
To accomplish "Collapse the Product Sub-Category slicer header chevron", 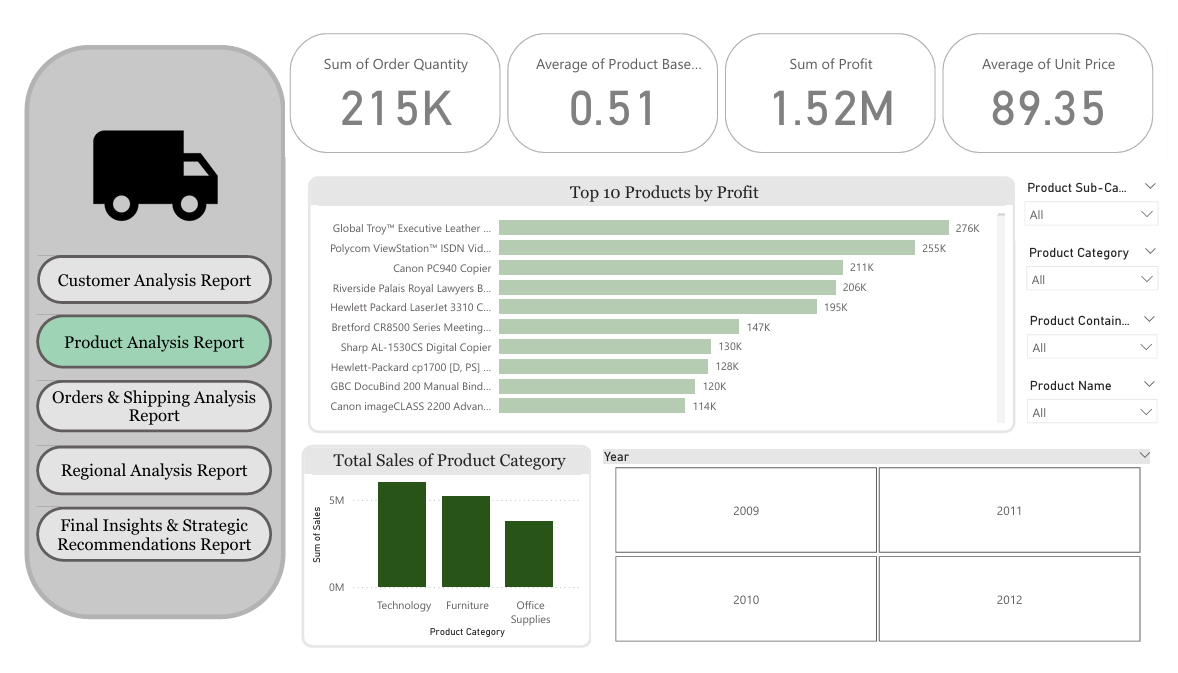I will [1150, 187].
